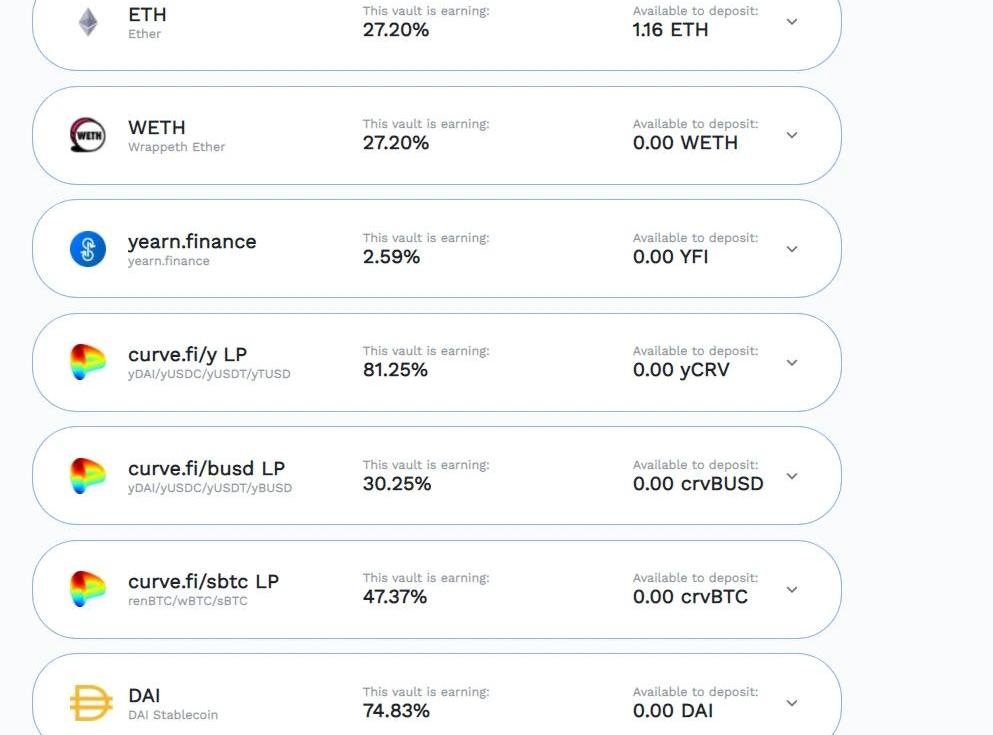Click the curve.fi/busd LP vault name
Viewport: 993px width, 735px height.
(206, 468)
